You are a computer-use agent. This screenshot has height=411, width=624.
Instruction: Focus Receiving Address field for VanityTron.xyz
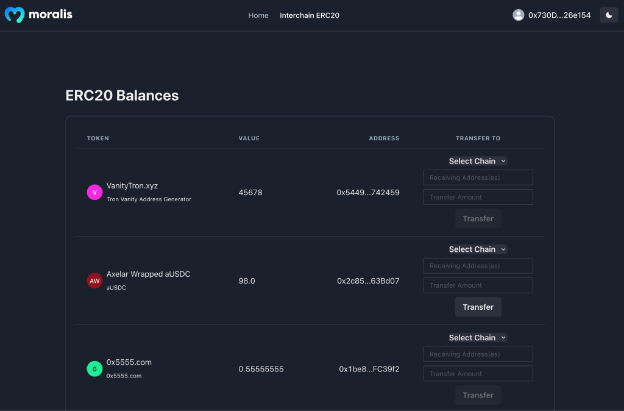pos(477,177)
